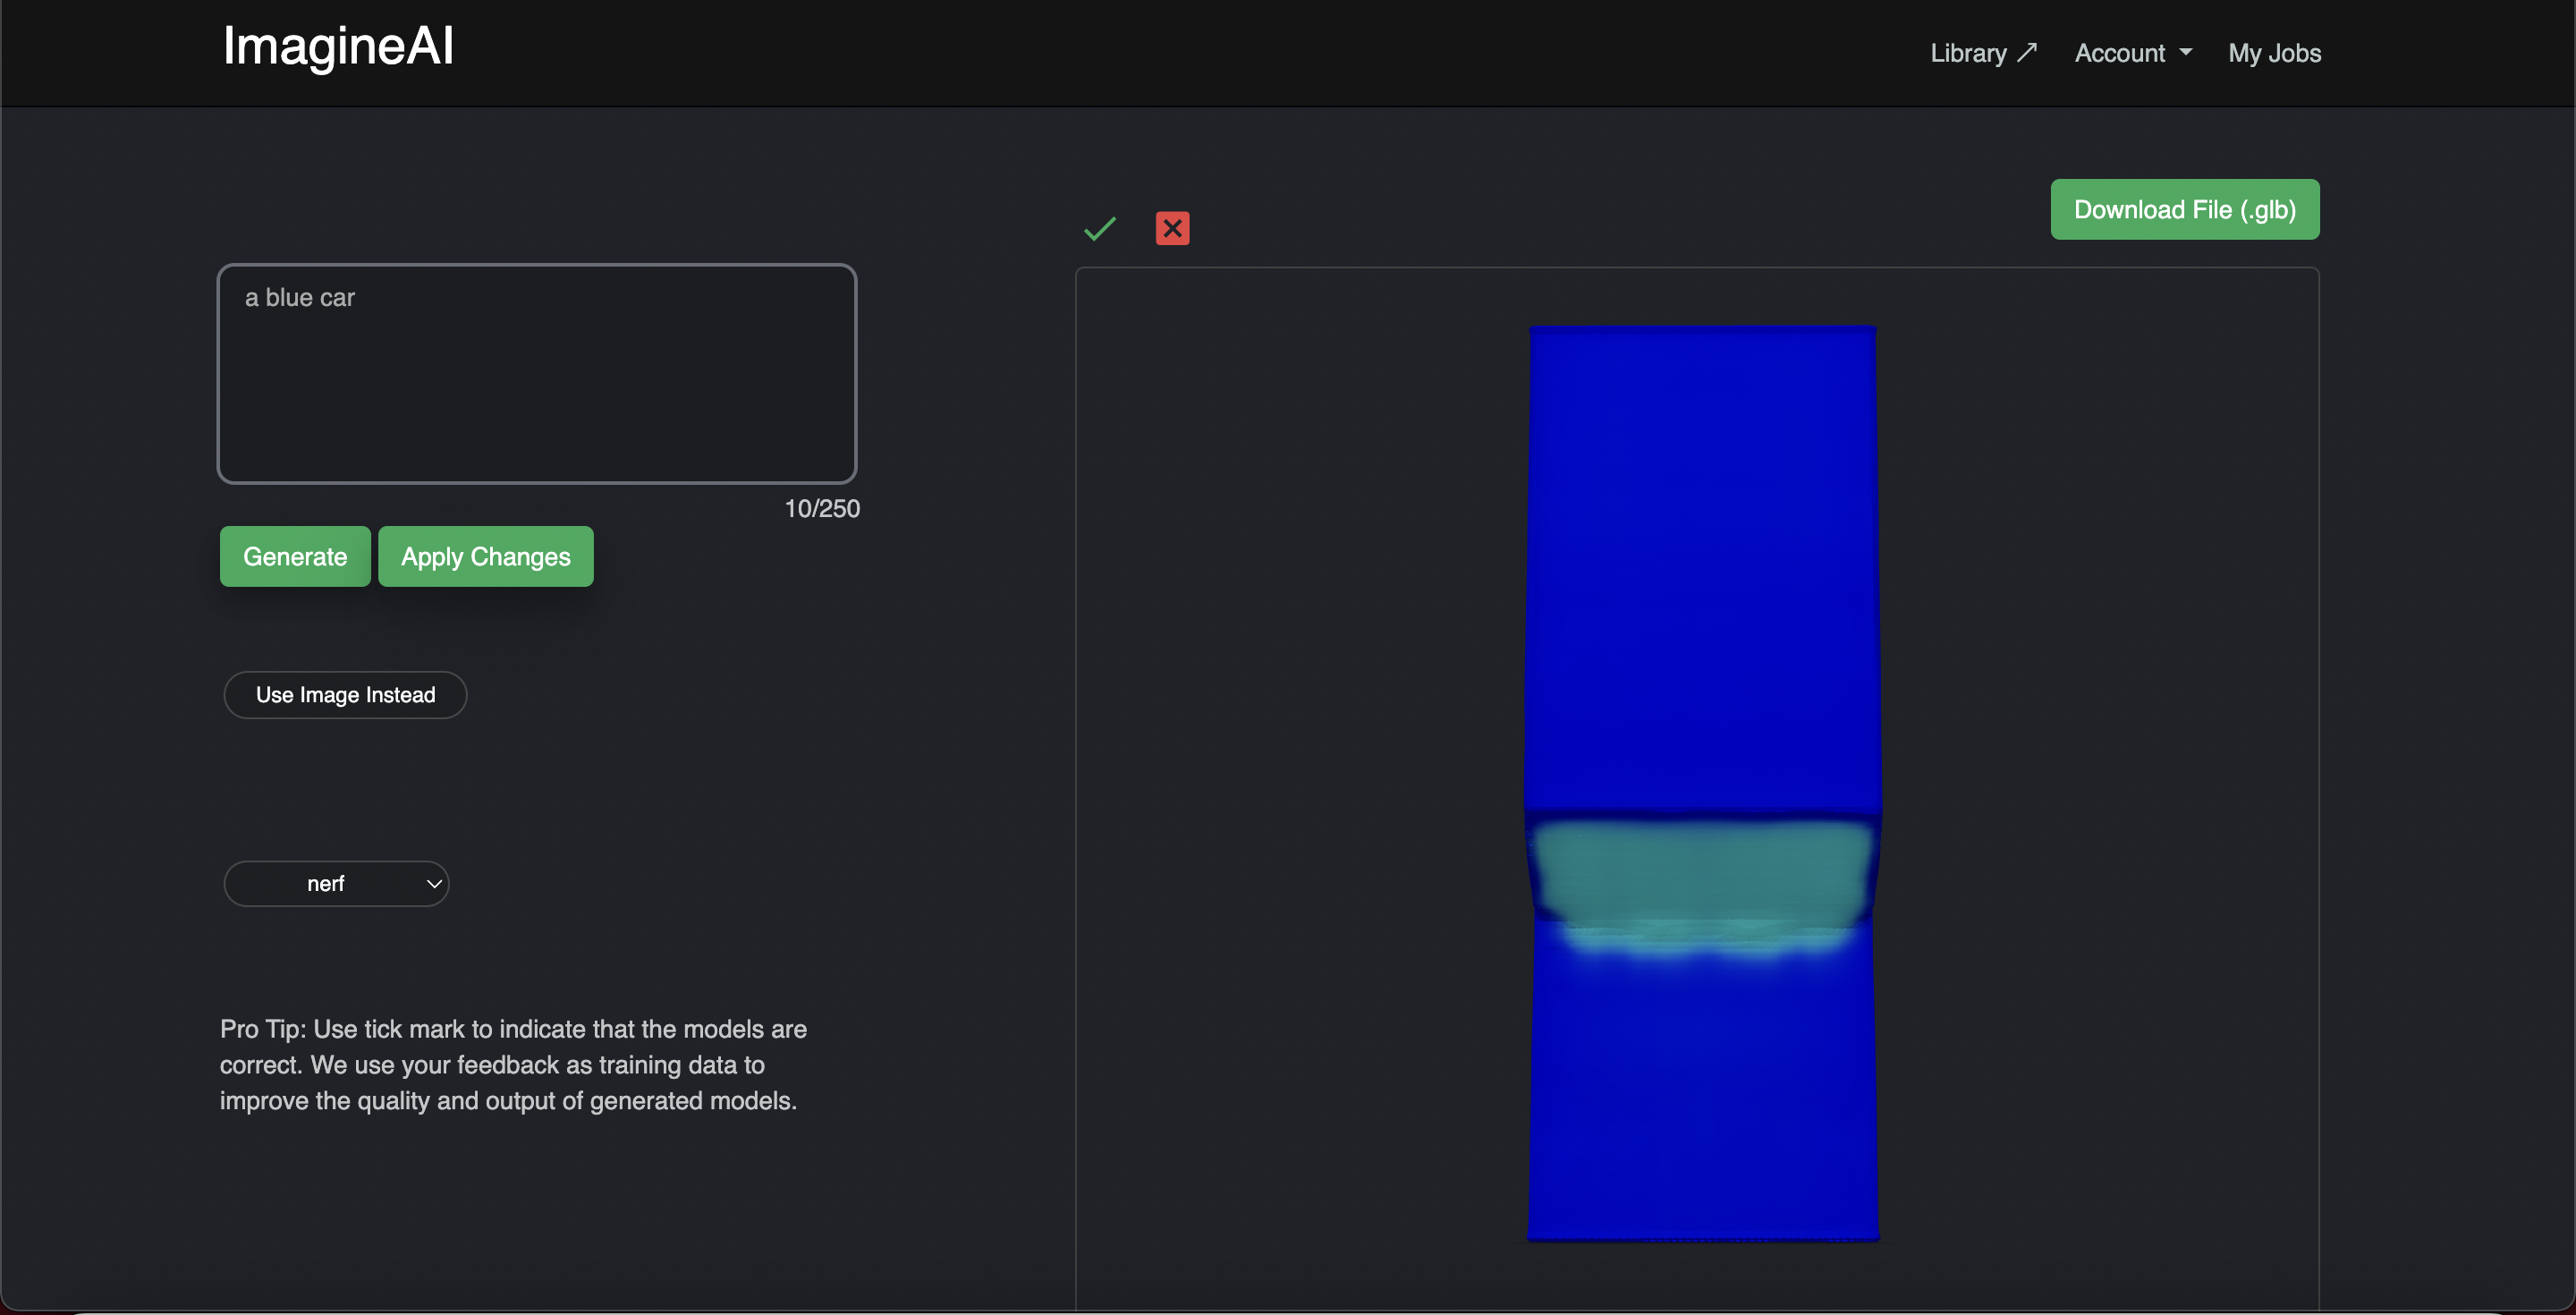Open the Library link
The image size is (2576, 1315).
[x=1968, y=53]
